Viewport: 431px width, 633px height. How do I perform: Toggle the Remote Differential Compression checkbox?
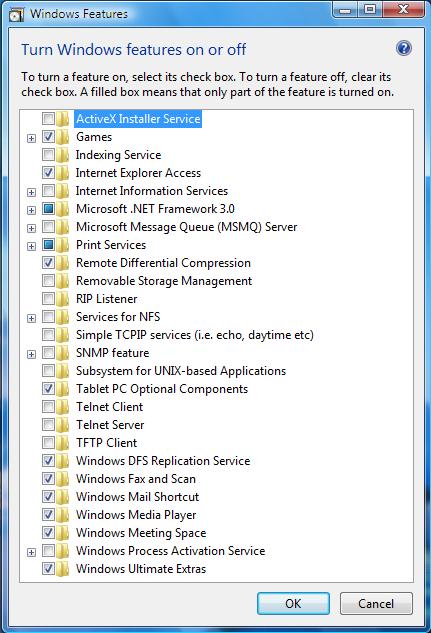click(x=48, y=262)
